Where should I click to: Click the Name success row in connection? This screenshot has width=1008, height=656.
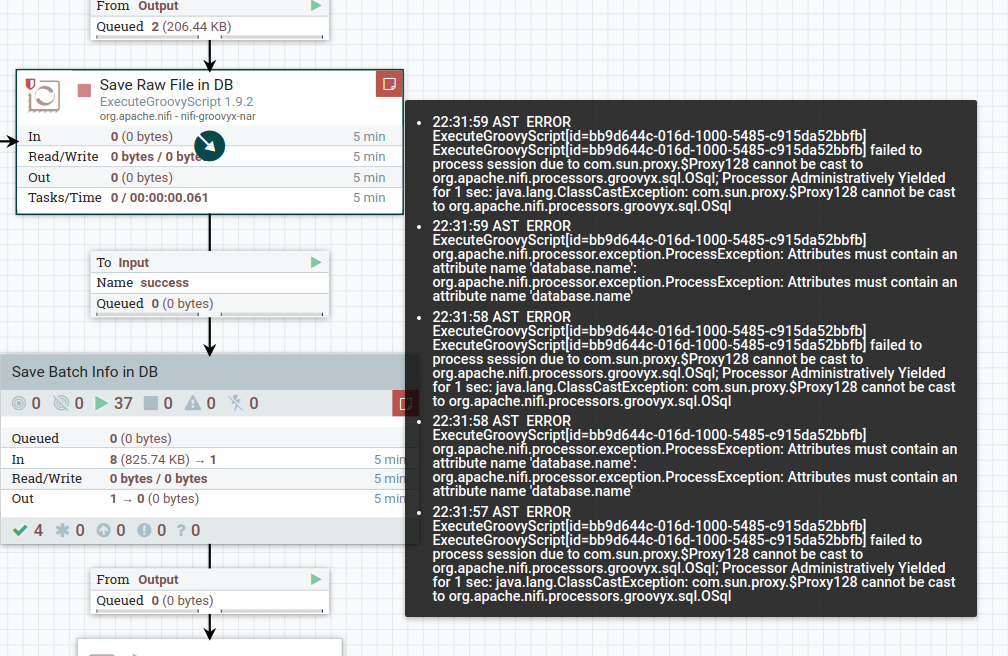[210, 282]
